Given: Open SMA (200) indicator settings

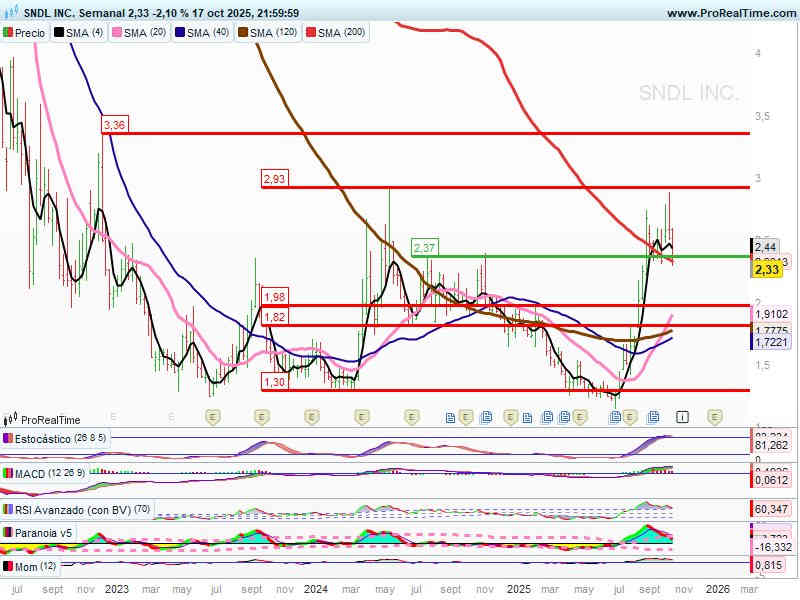Looking at the screenshot, I should 336,33.
